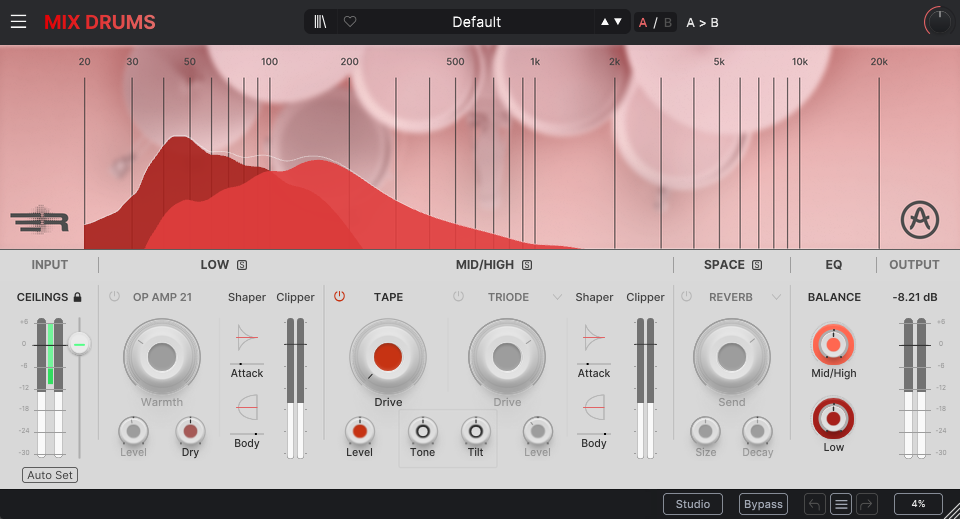Open the Default preset name dropdown

pyautogui.click(x=476, y=22)
